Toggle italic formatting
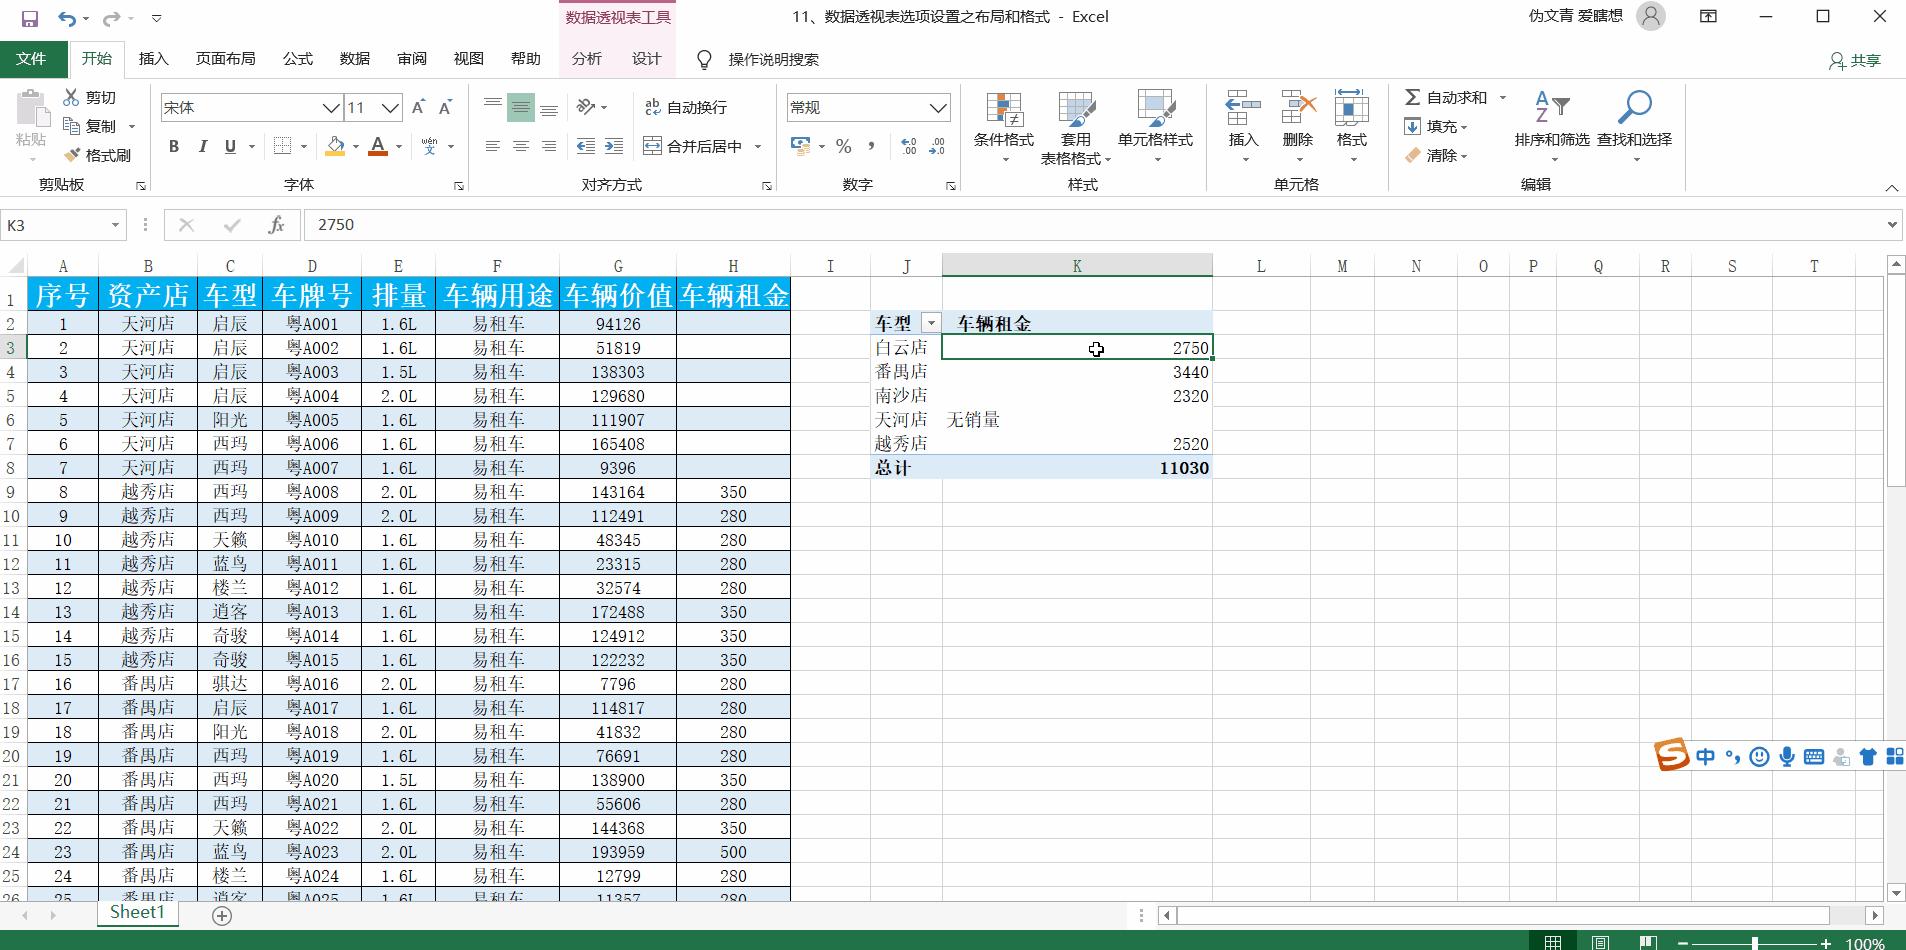Viewport: 1906px width, 950px height. (x=202, y=146)
